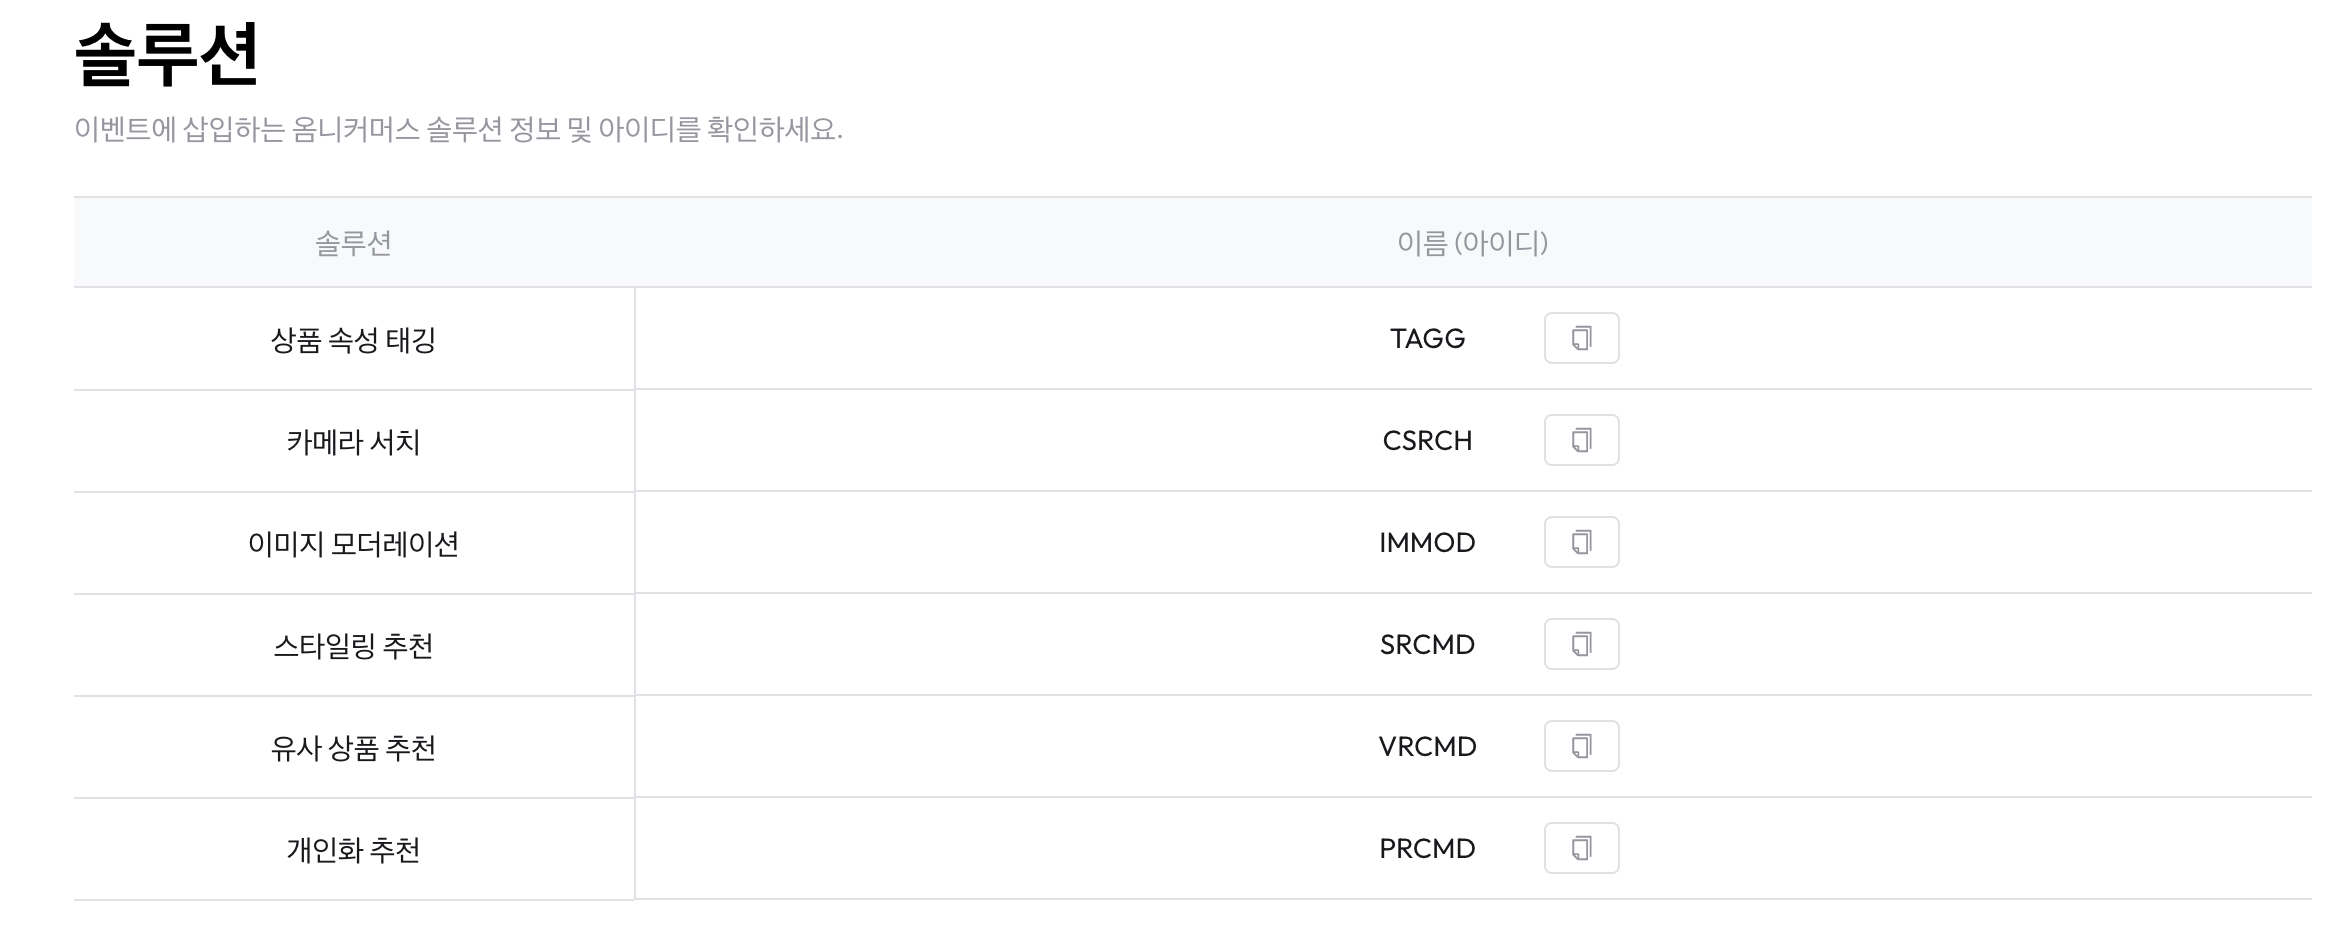Click the CSRCH ID text

click(1427, 441)
